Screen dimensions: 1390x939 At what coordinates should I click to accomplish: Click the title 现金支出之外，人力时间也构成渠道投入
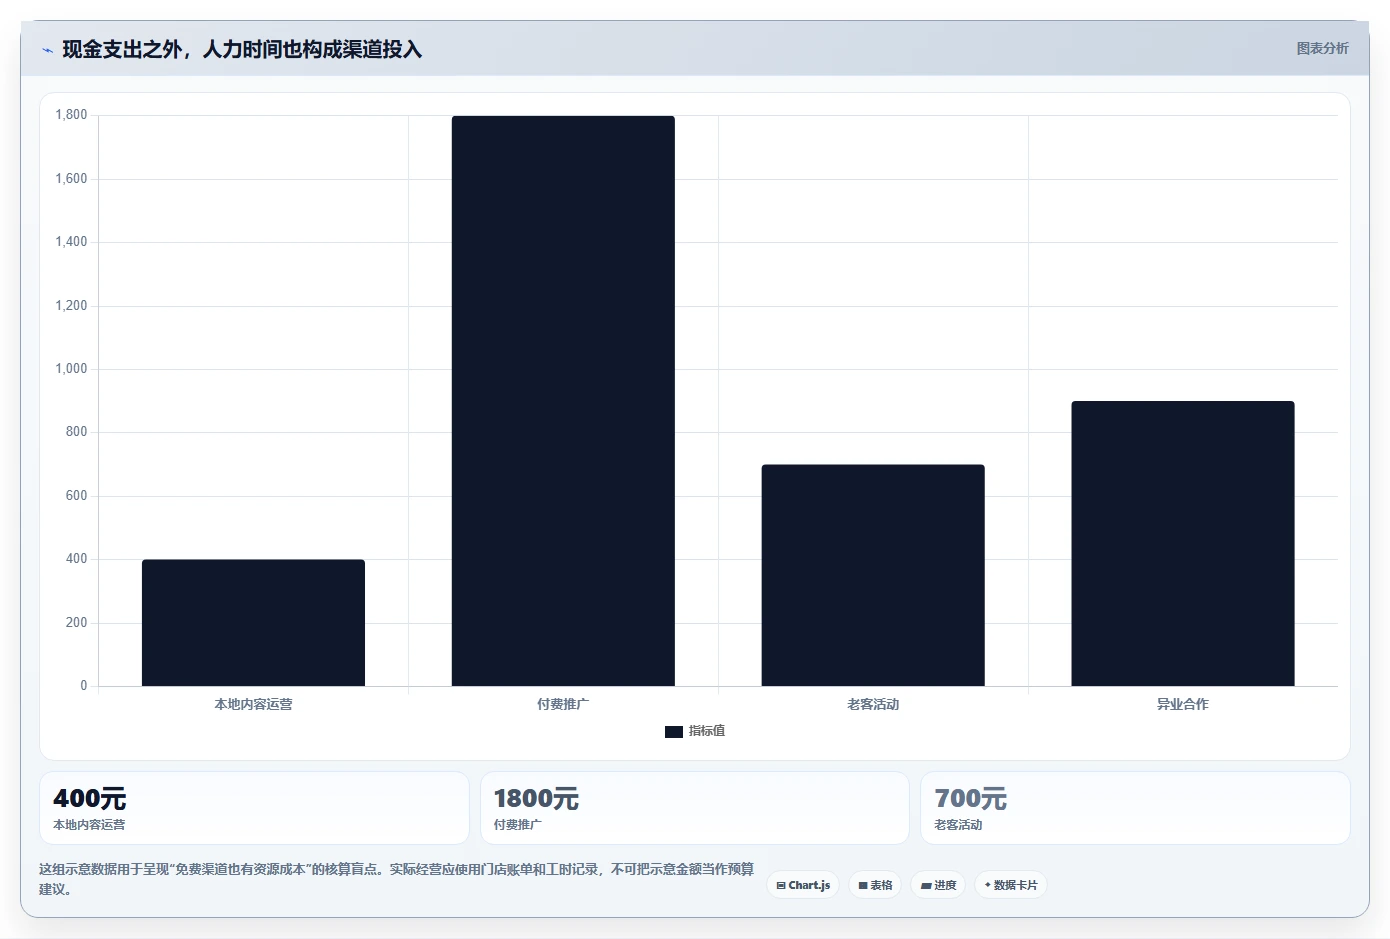tap(242, 49)
